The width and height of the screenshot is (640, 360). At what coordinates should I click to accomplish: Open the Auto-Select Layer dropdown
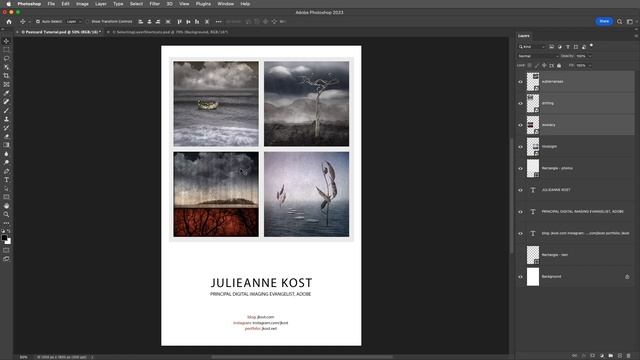pyautogui.click(x=74, y=22)
